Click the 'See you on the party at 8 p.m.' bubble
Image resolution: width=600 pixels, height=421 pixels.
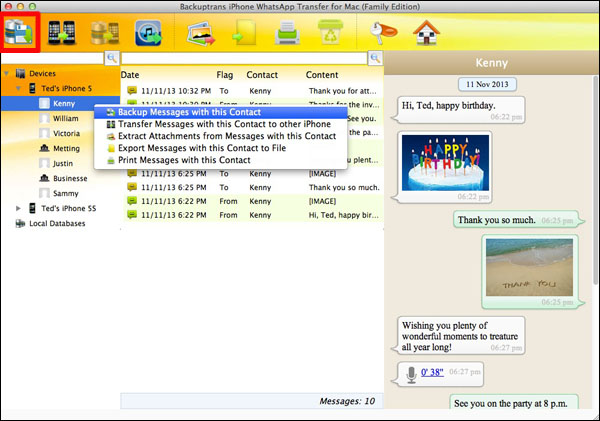pyautogui.click(x=514, y=403)
